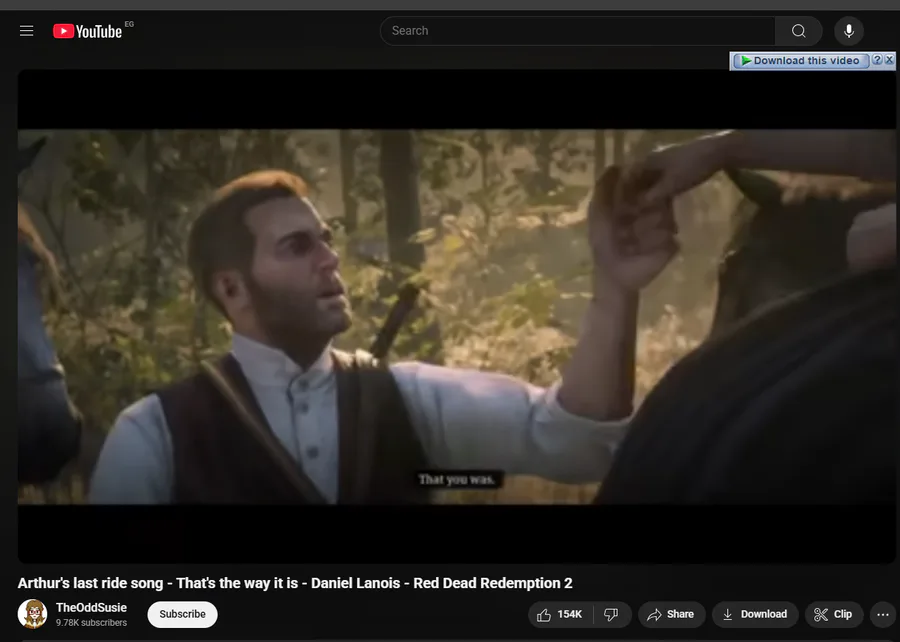Dislike the video using thumbs-down
The width and height of the screenshot is (900, 642).
click(x=612, y=614)
